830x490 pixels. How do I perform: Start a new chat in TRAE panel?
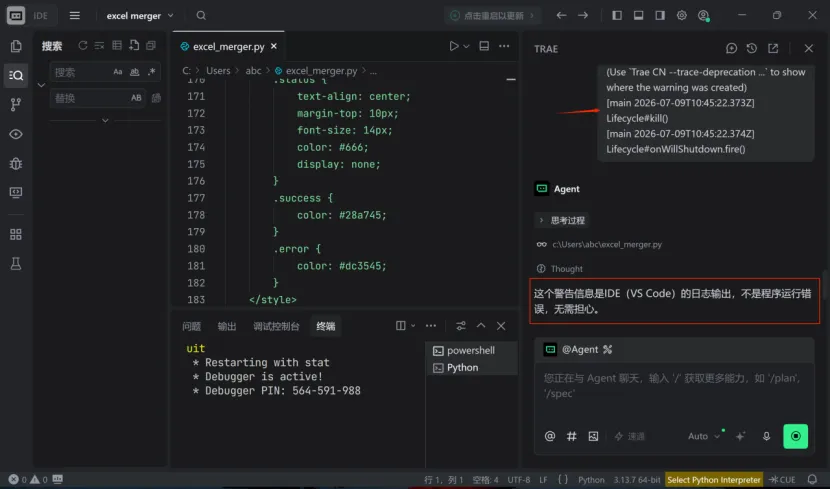click(732, 48)
